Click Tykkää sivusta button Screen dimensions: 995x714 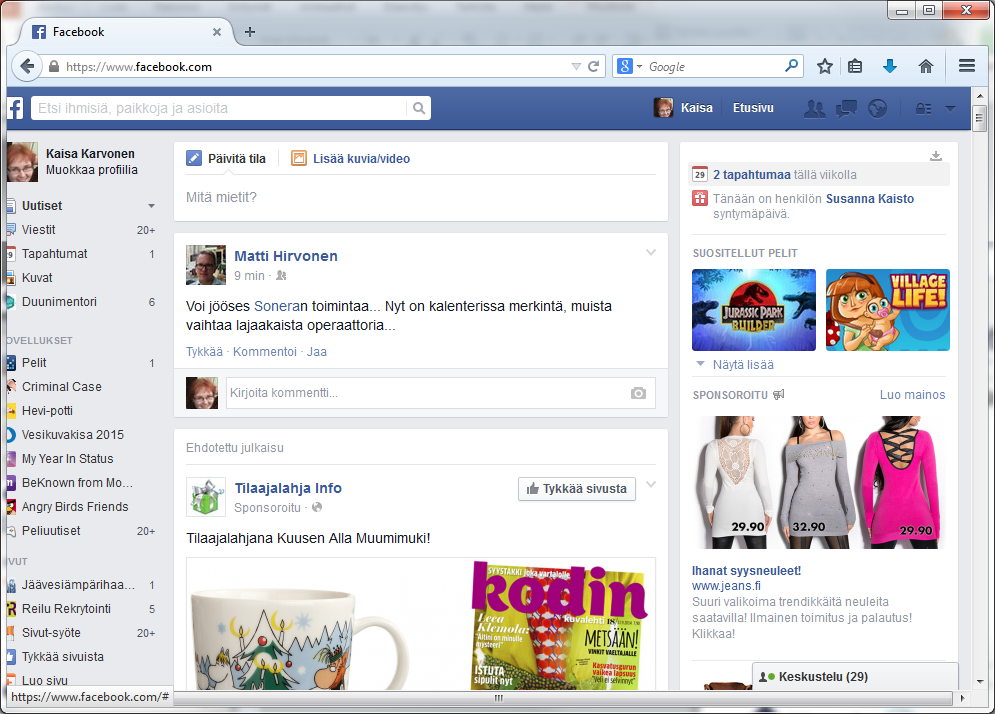coord(577,489)
